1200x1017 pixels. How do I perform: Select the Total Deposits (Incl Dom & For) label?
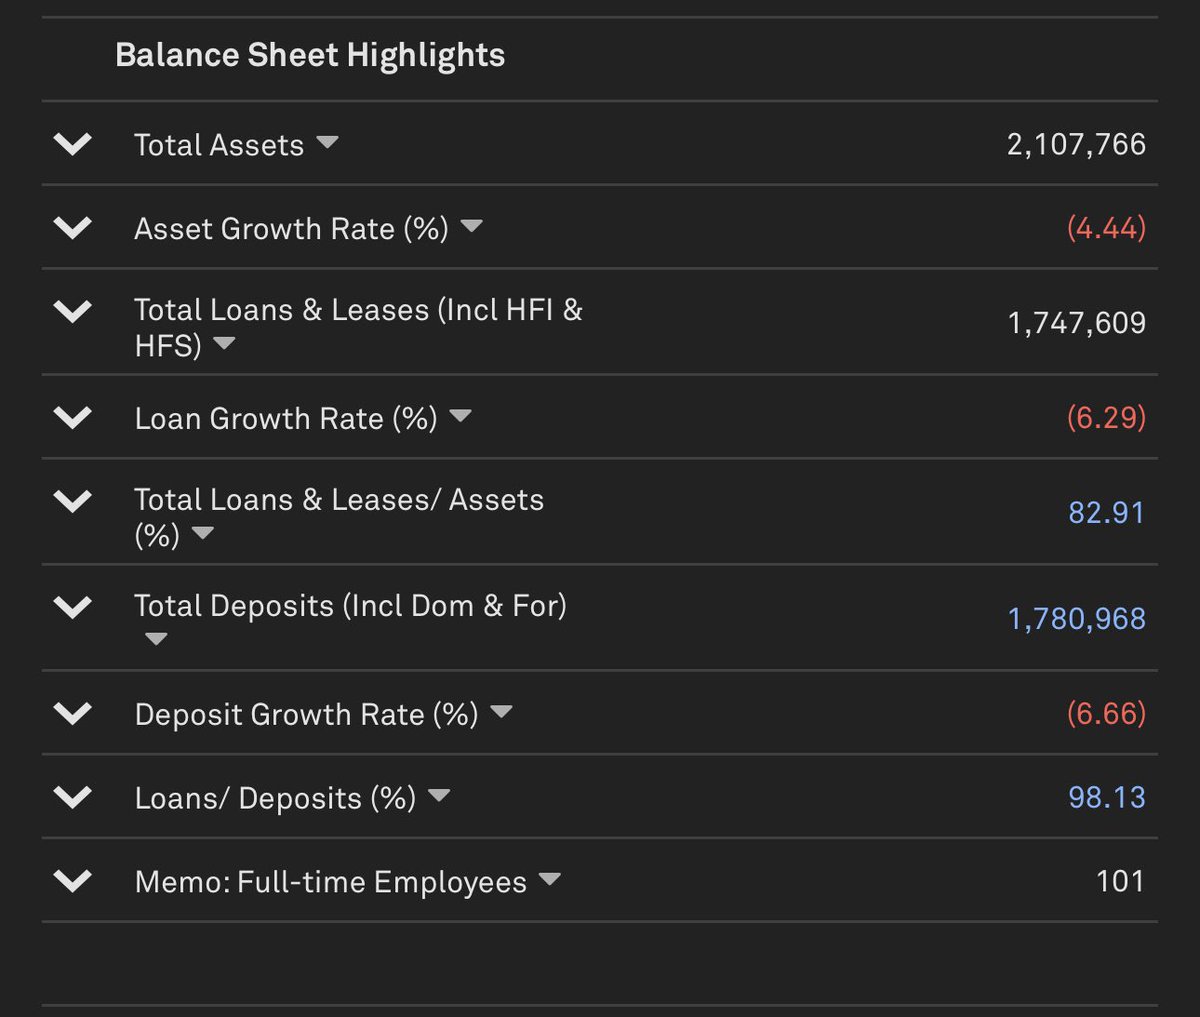click(351, 606)
